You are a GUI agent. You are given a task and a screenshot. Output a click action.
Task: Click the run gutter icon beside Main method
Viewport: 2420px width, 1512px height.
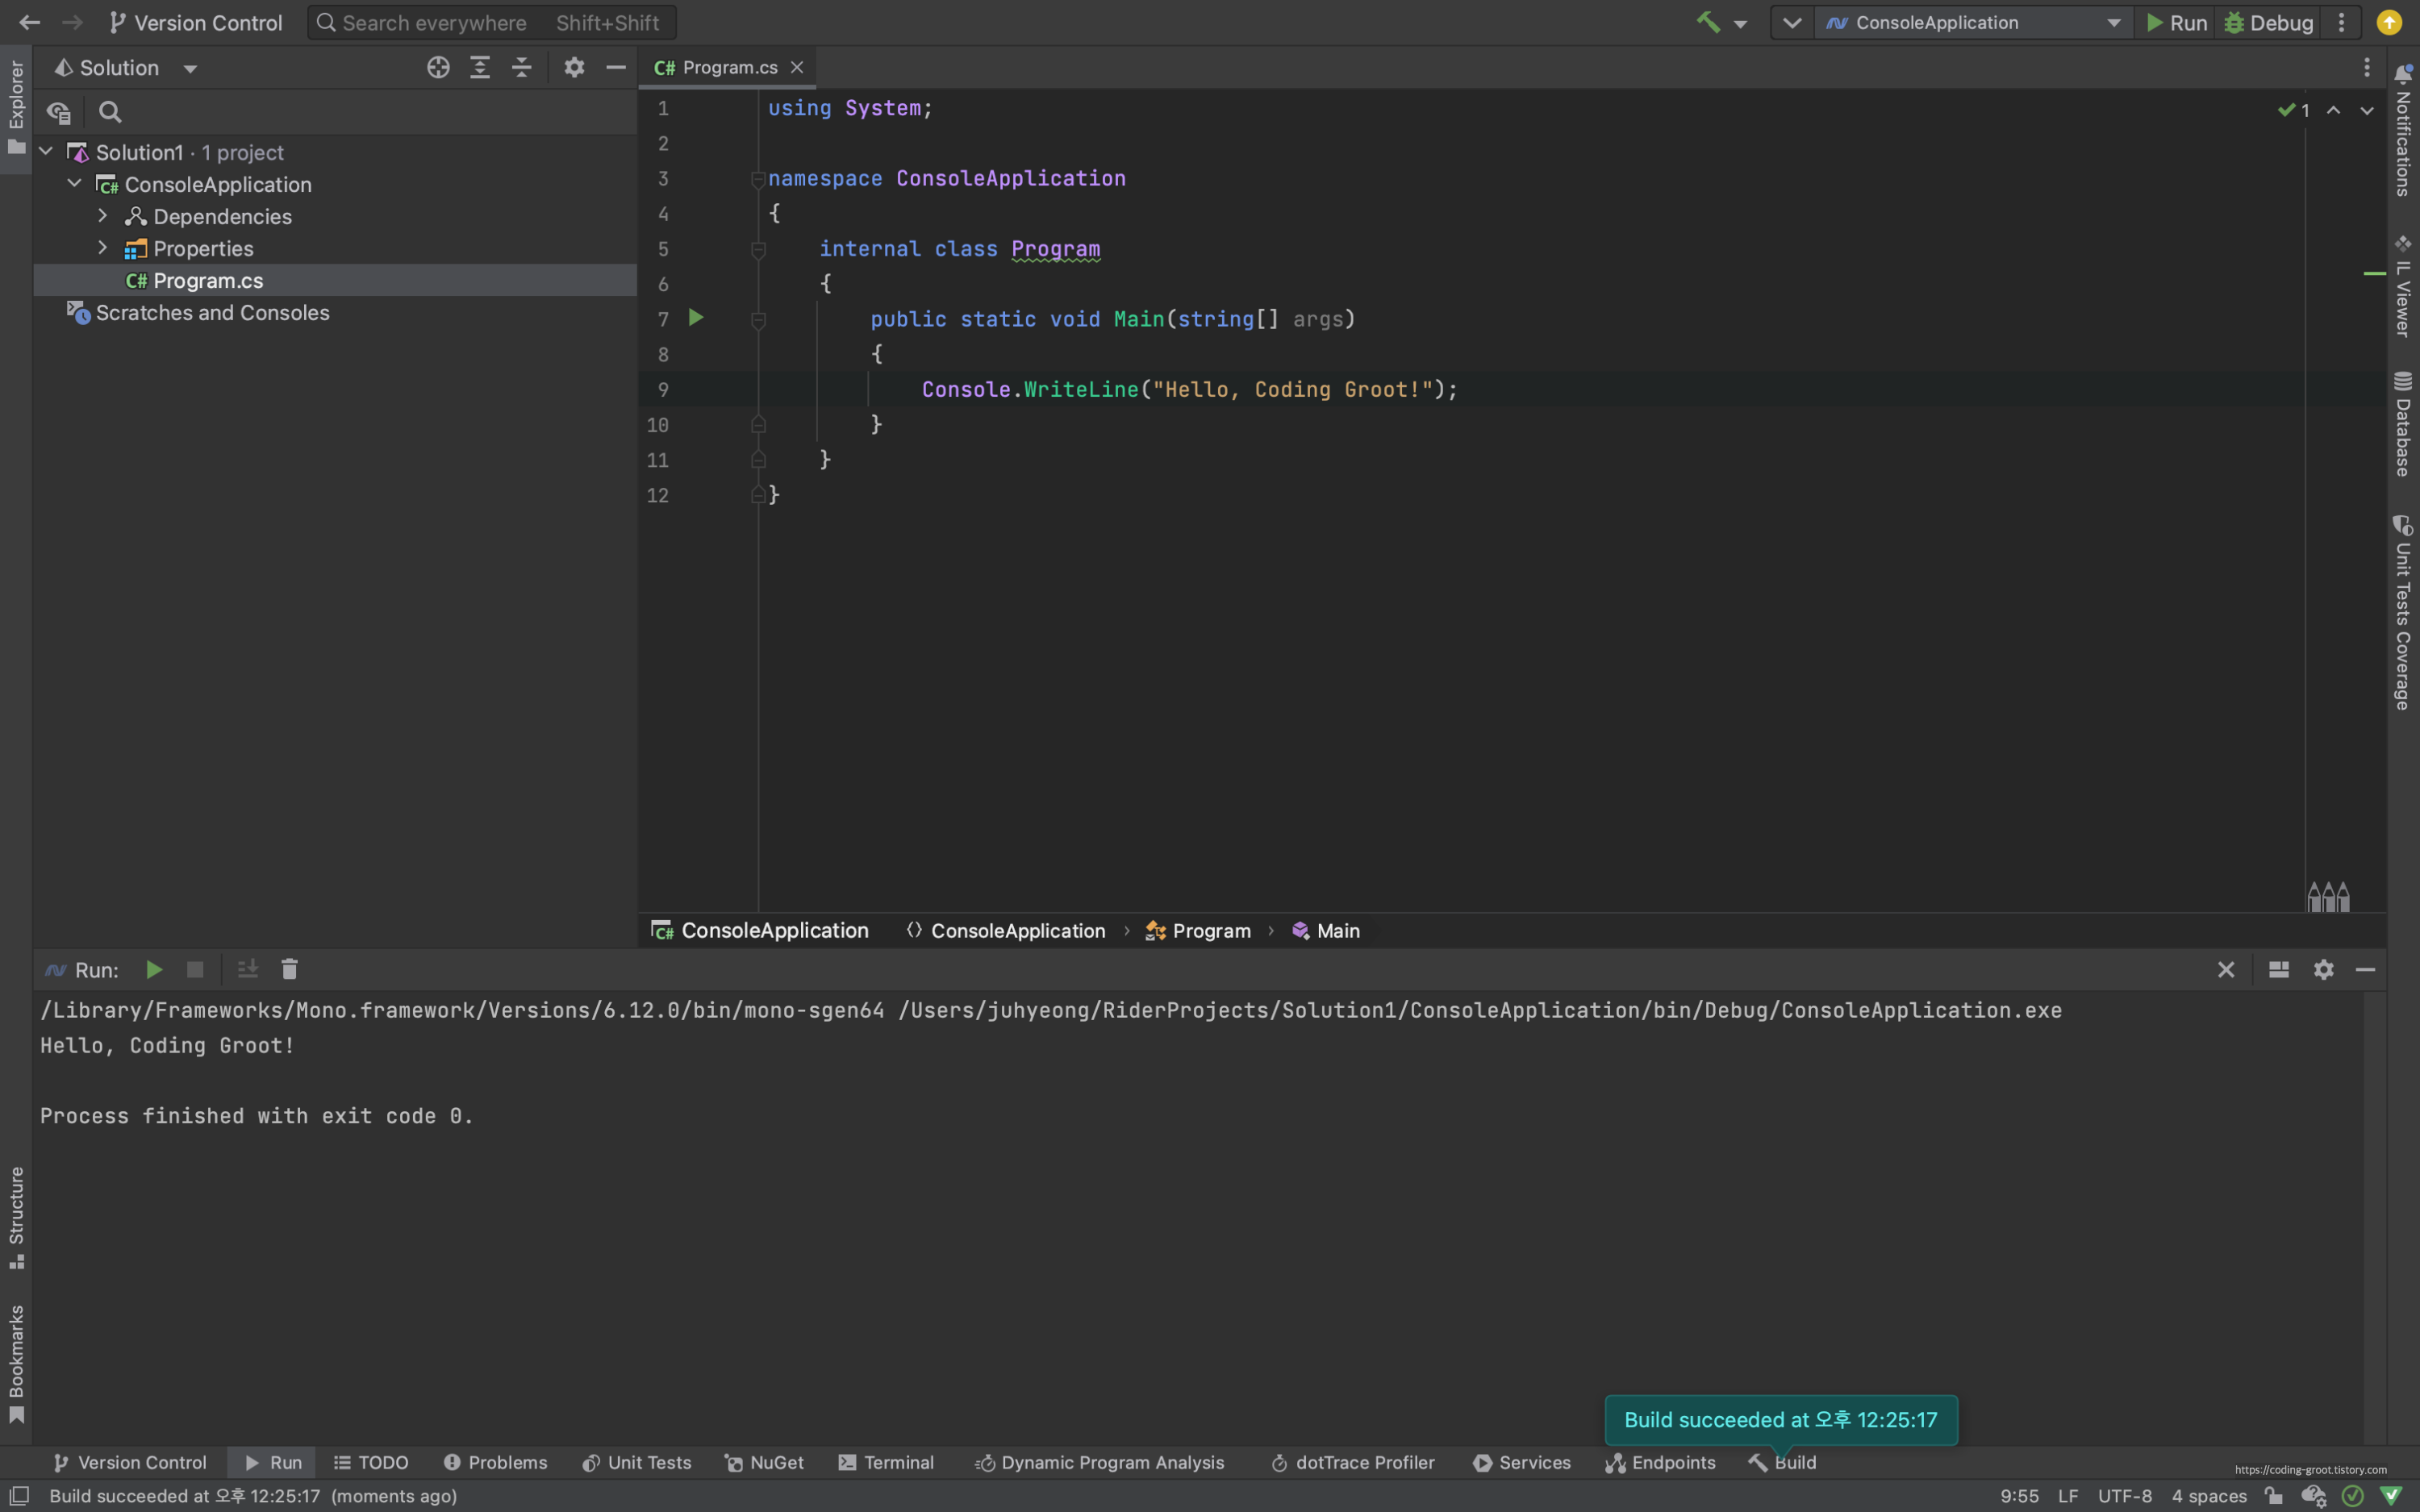point(696,318)
